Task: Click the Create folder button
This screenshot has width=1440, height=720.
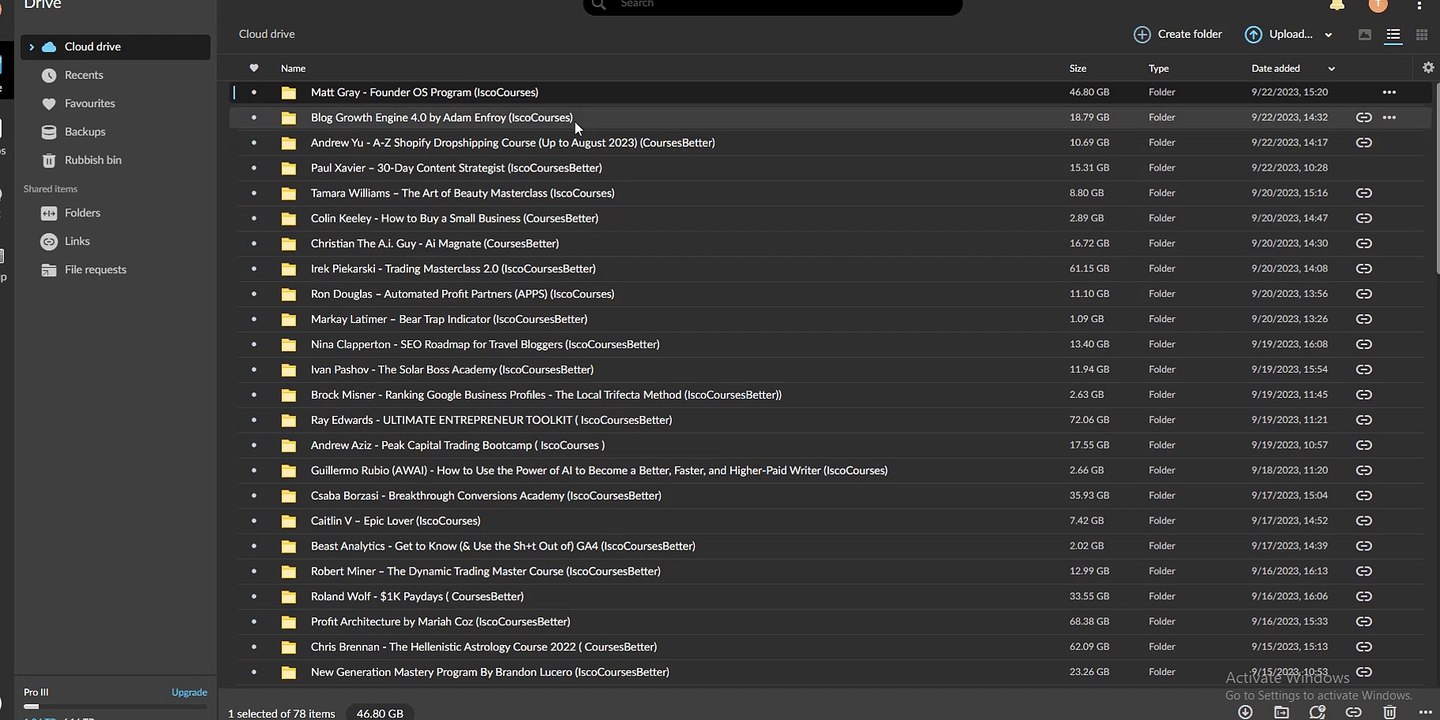Action: coord(1178,34)
